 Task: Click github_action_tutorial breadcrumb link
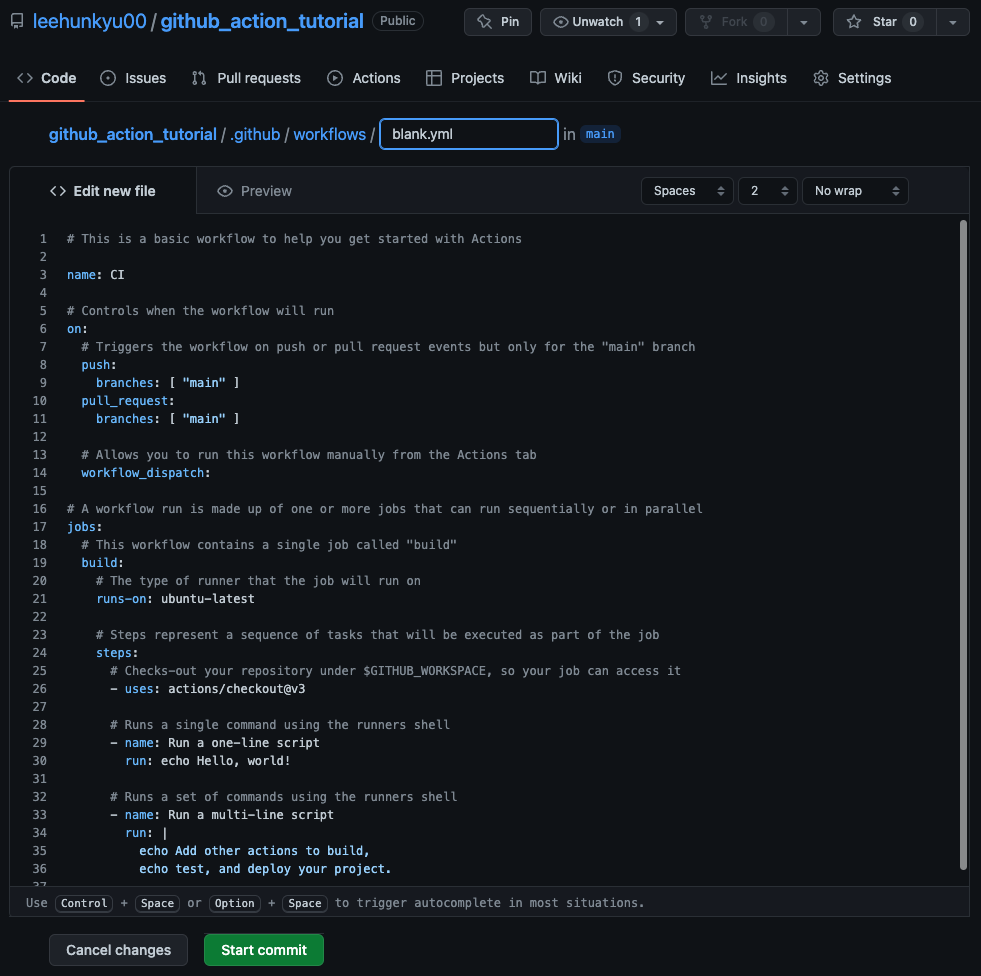click(x=133, y=135)
